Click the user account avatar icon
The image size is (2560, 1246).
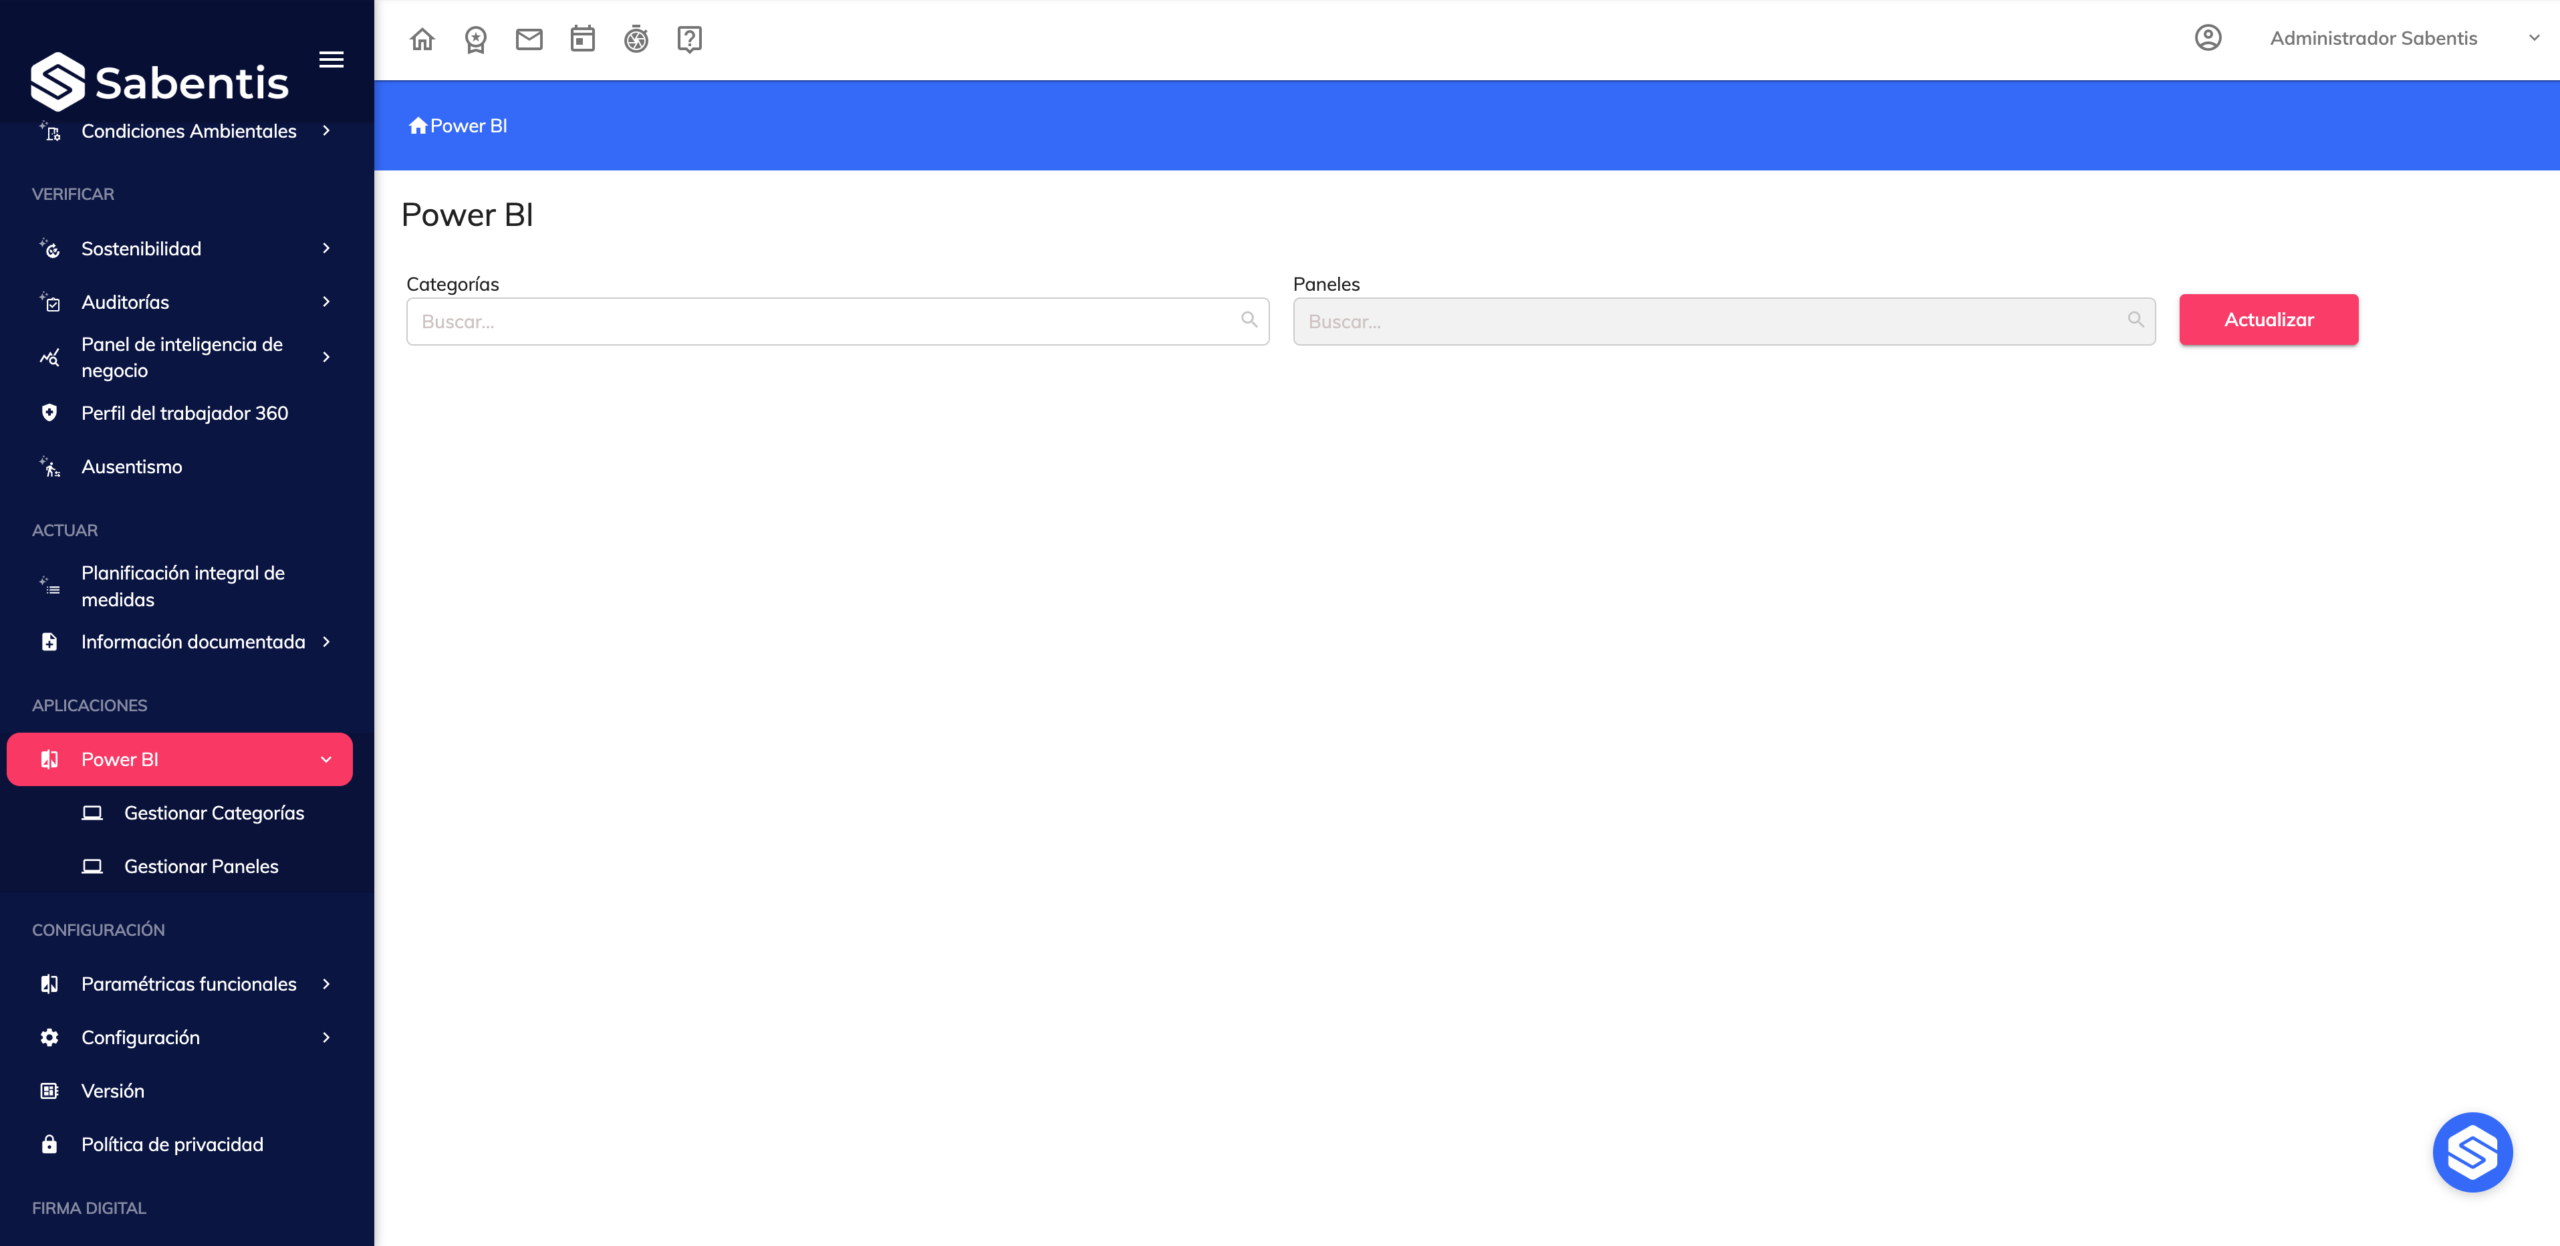click(2208, 38)
